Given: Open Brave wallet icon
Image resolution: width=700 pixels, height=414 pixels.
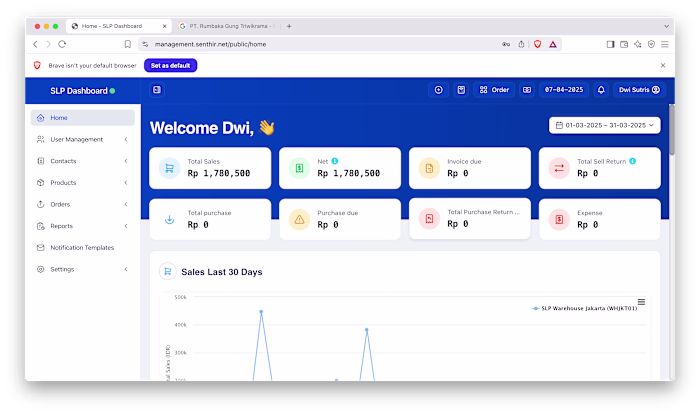Looking at the screenshot, I should (x=624, y=44).
